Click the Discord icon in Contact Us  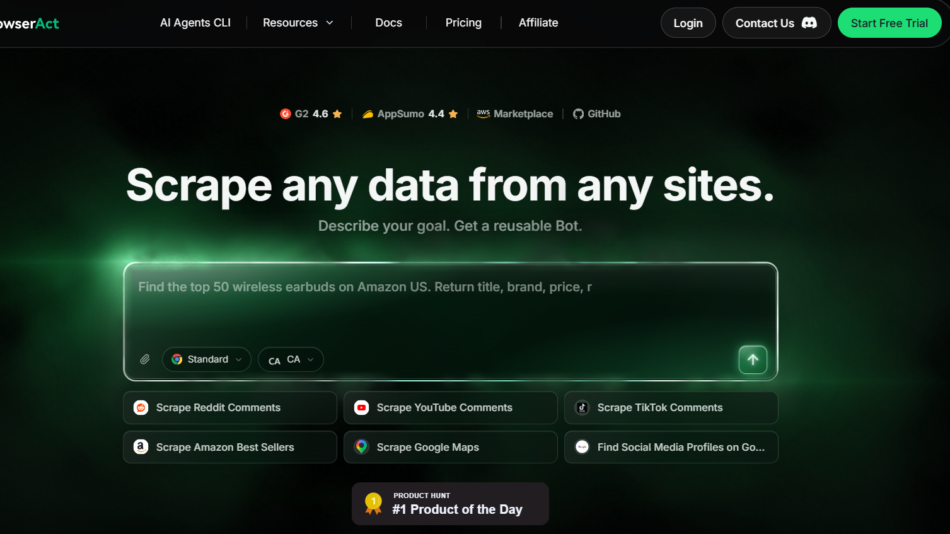[x=809, y=23]
